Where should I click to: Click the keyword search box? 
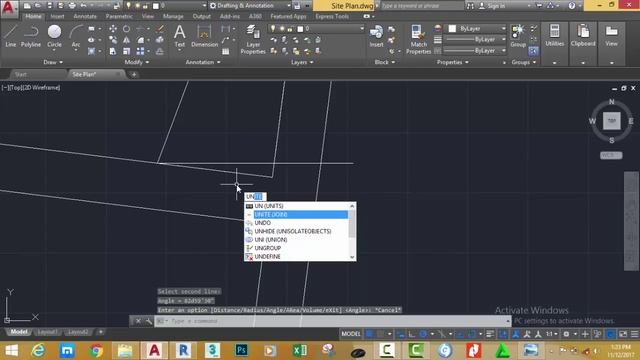point(422,6)
